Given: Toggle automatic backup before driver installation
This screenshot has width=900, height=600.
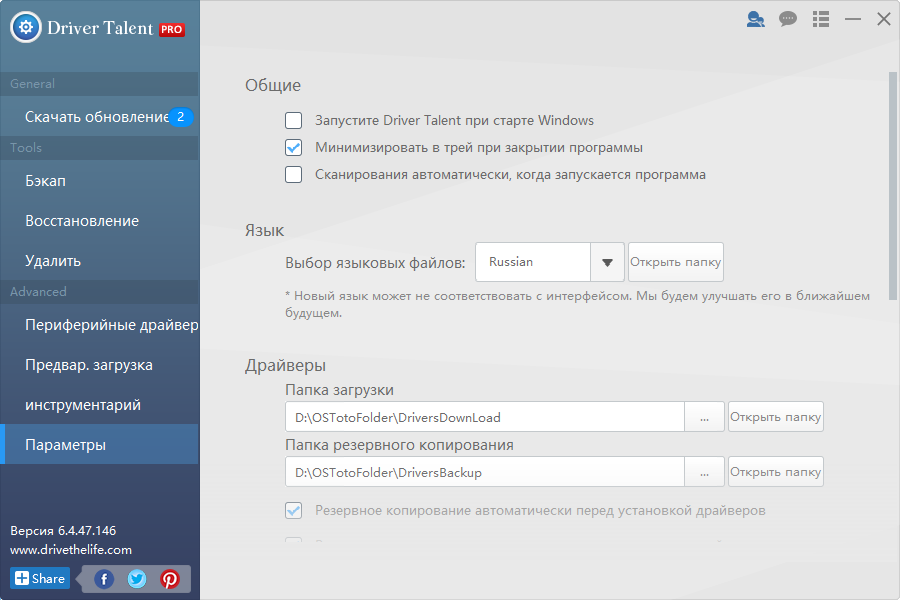Looking at the screenshot, I should tap(293, 510).
